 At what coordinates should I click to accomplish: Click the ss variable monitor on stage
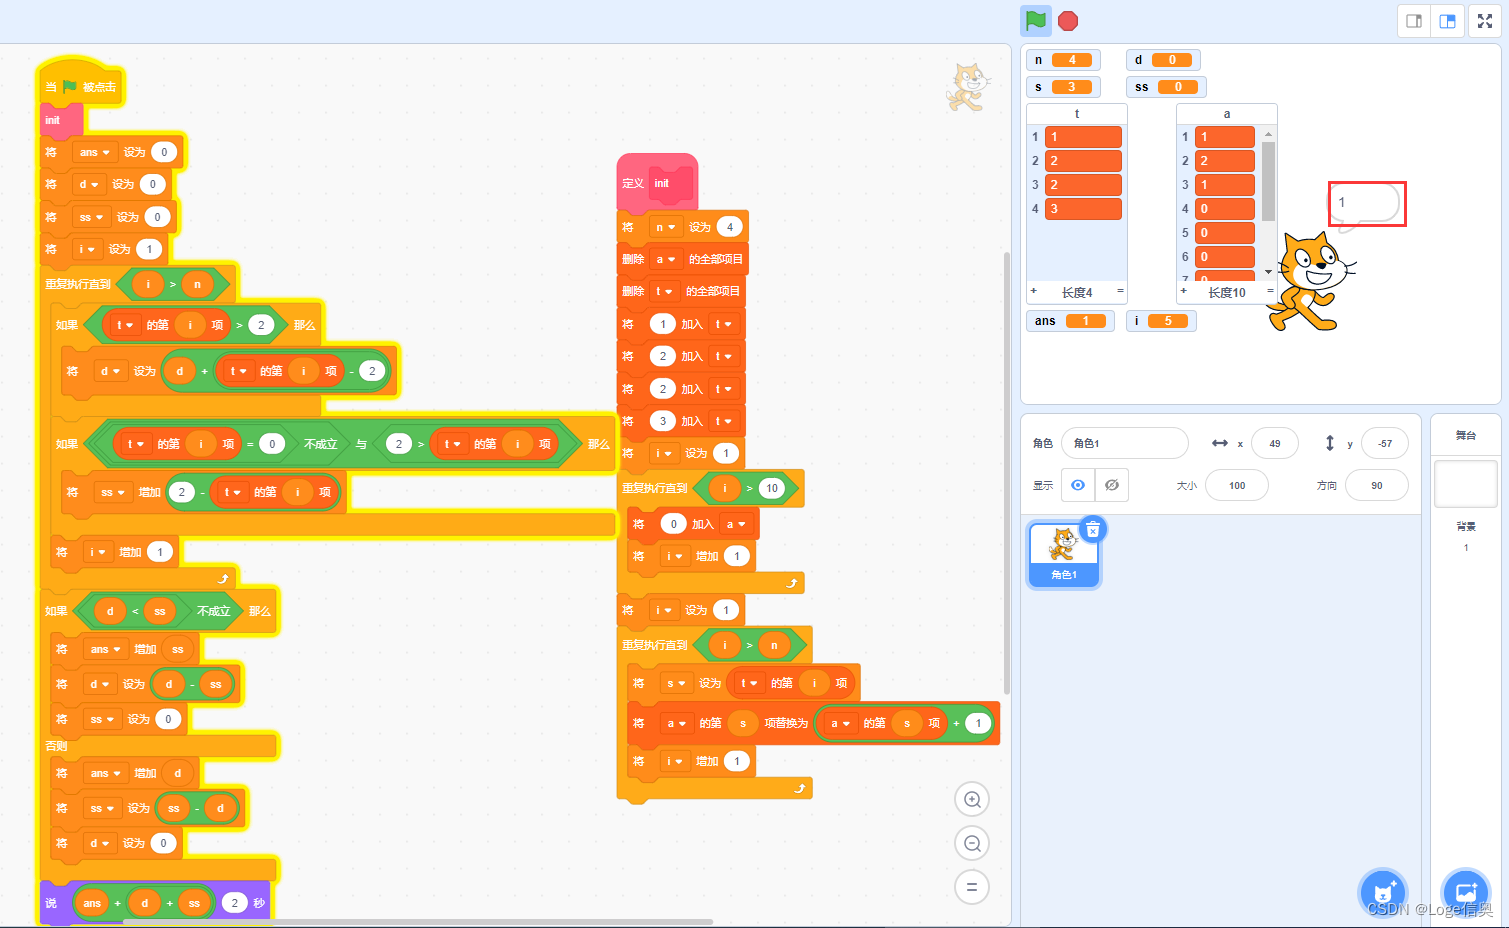[x=1166, y=87]
